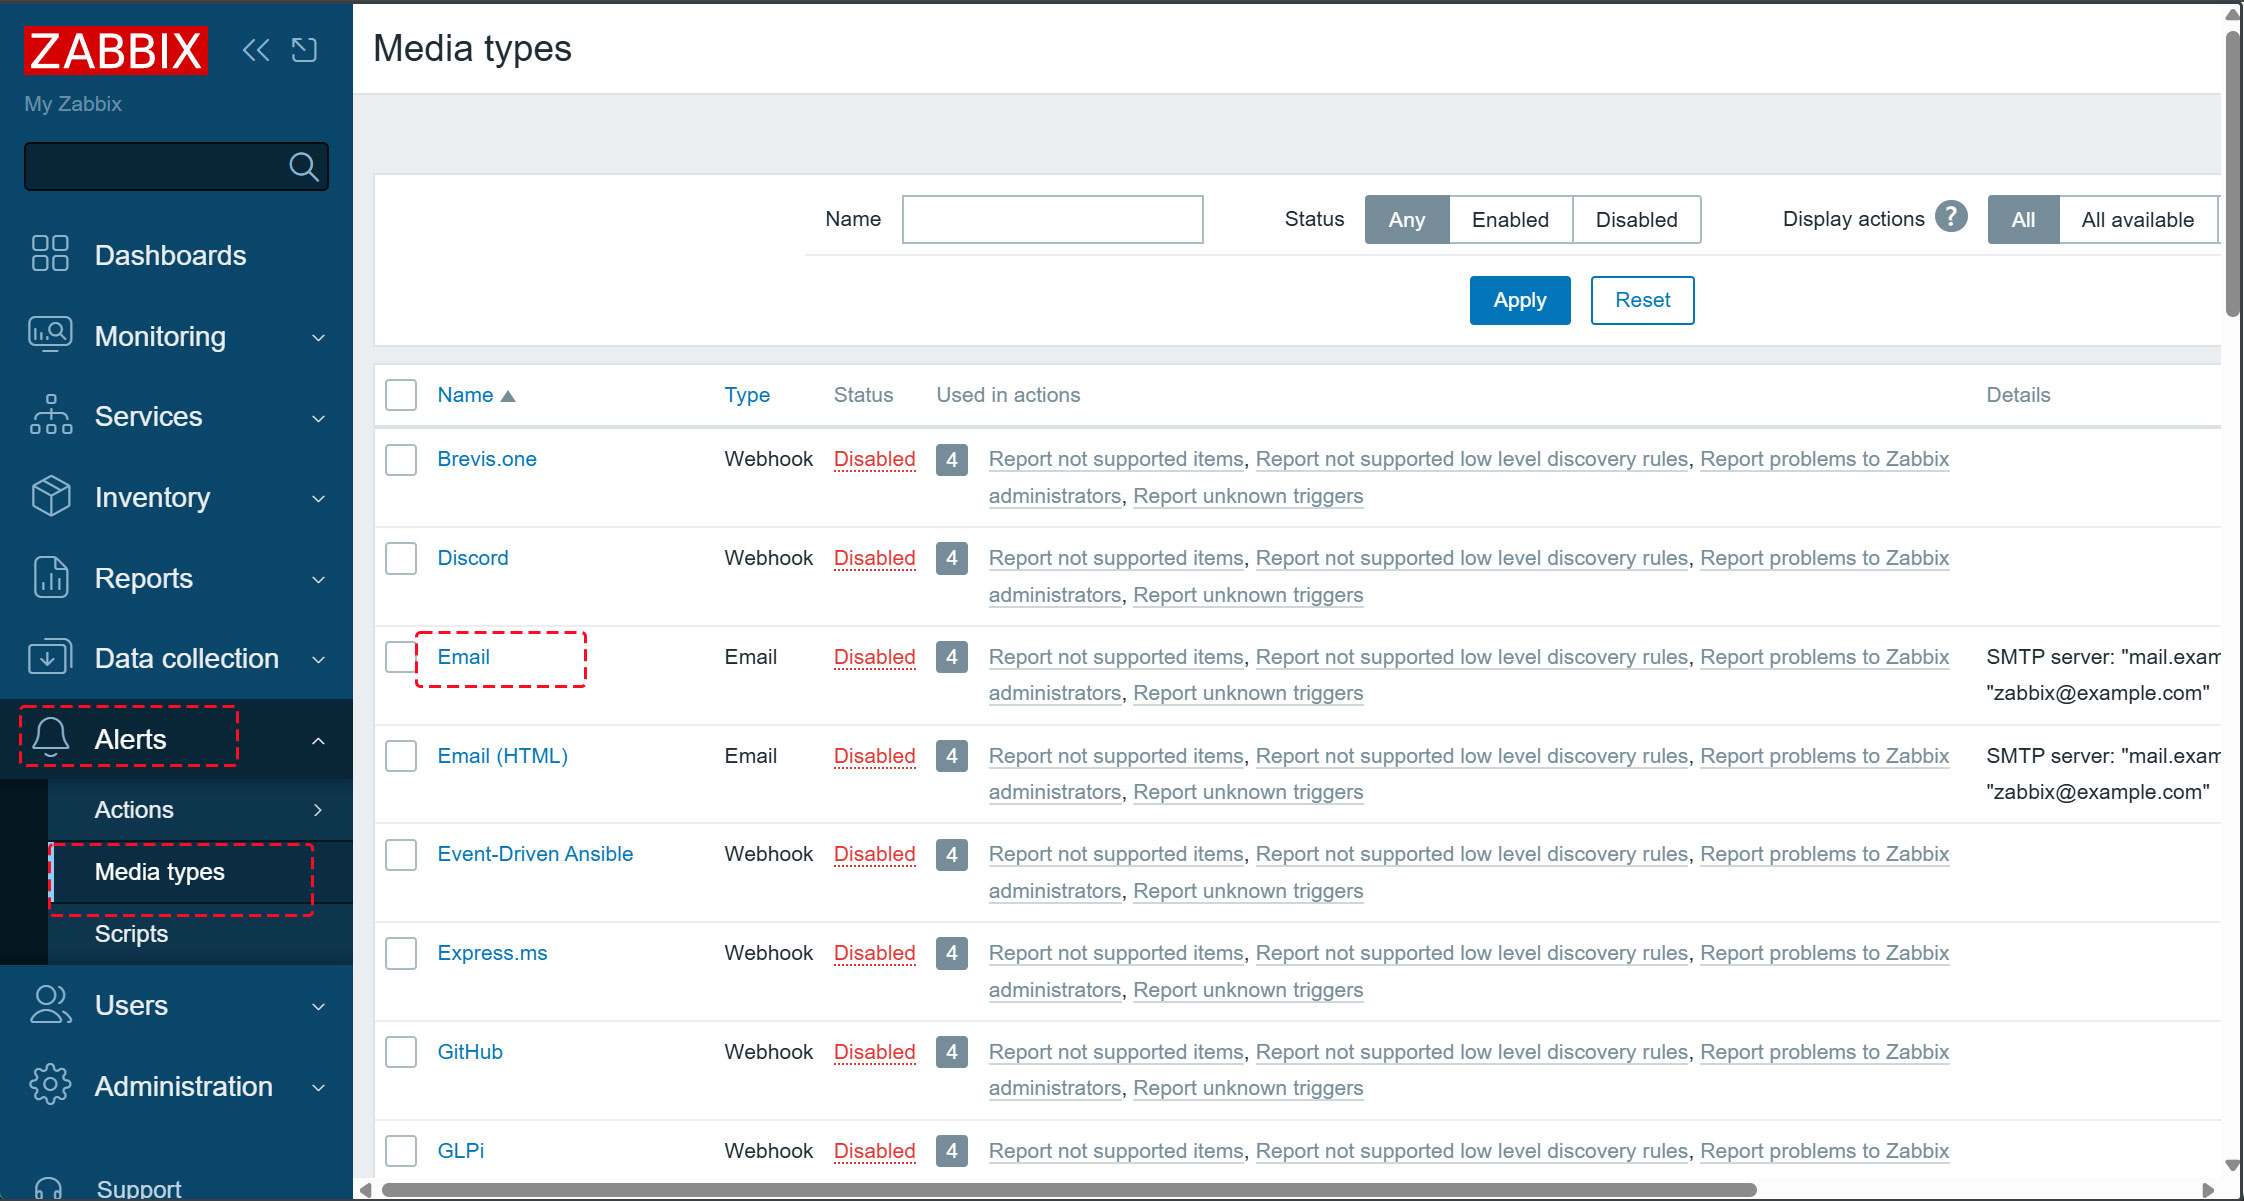Click Display actions help question icon

pos(1950,217)
